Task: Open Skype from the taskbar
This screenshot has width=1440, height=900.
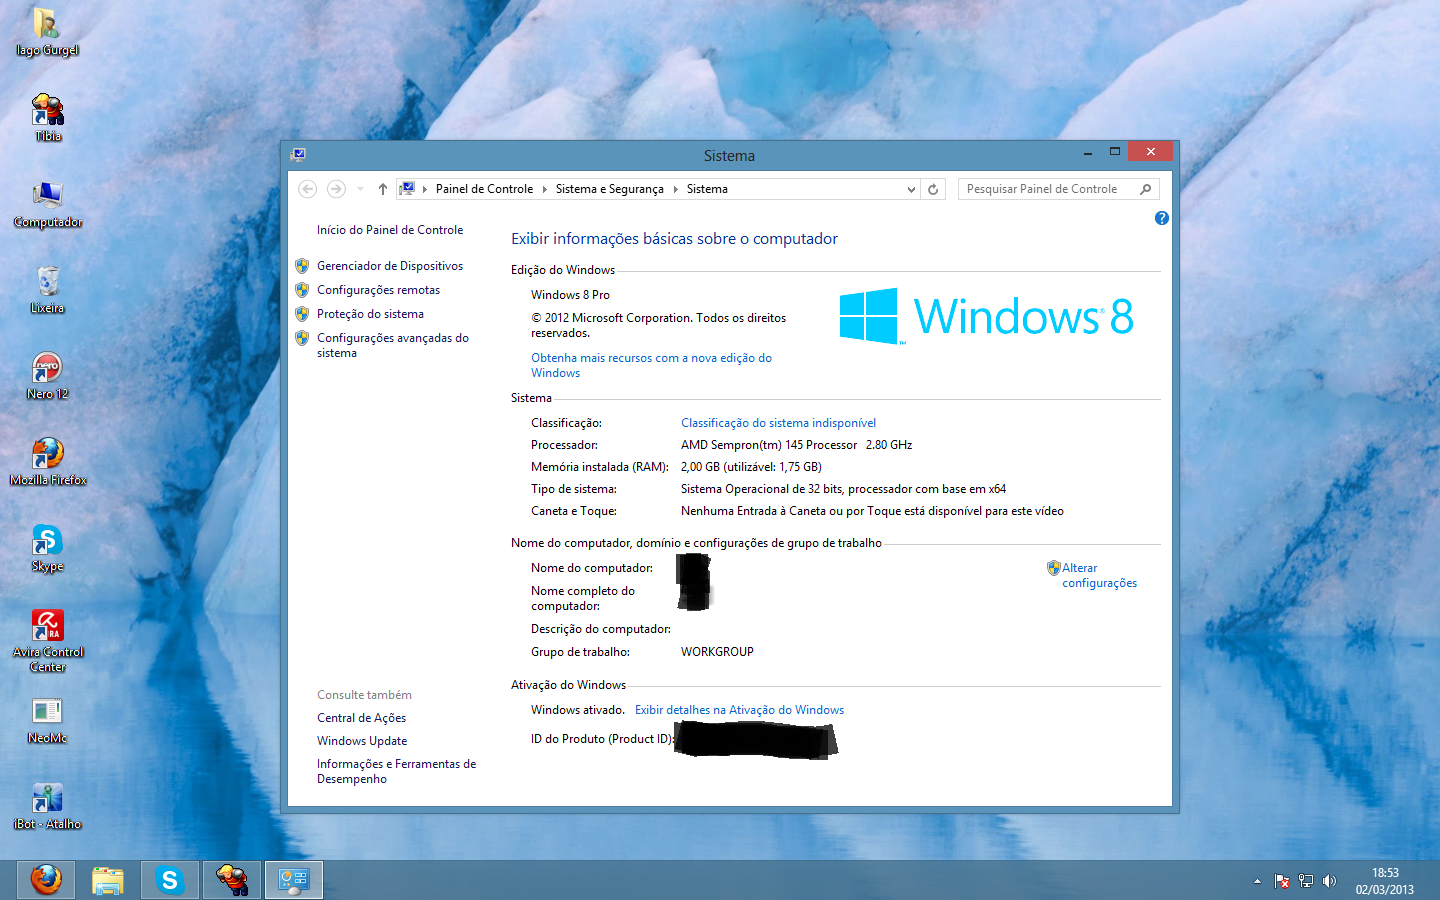Action: 170,880
